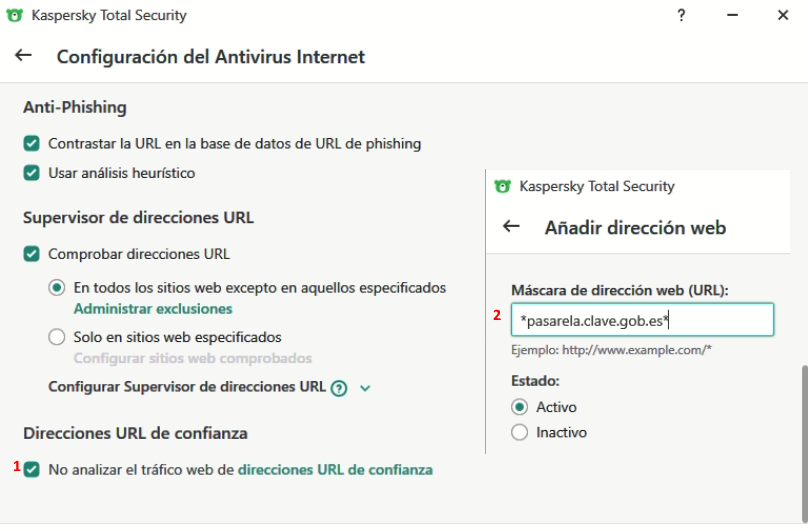Open direcciones URL de confianza link
Image resolution: width=808 pixels, height=531 pixels.
(335, 469)
